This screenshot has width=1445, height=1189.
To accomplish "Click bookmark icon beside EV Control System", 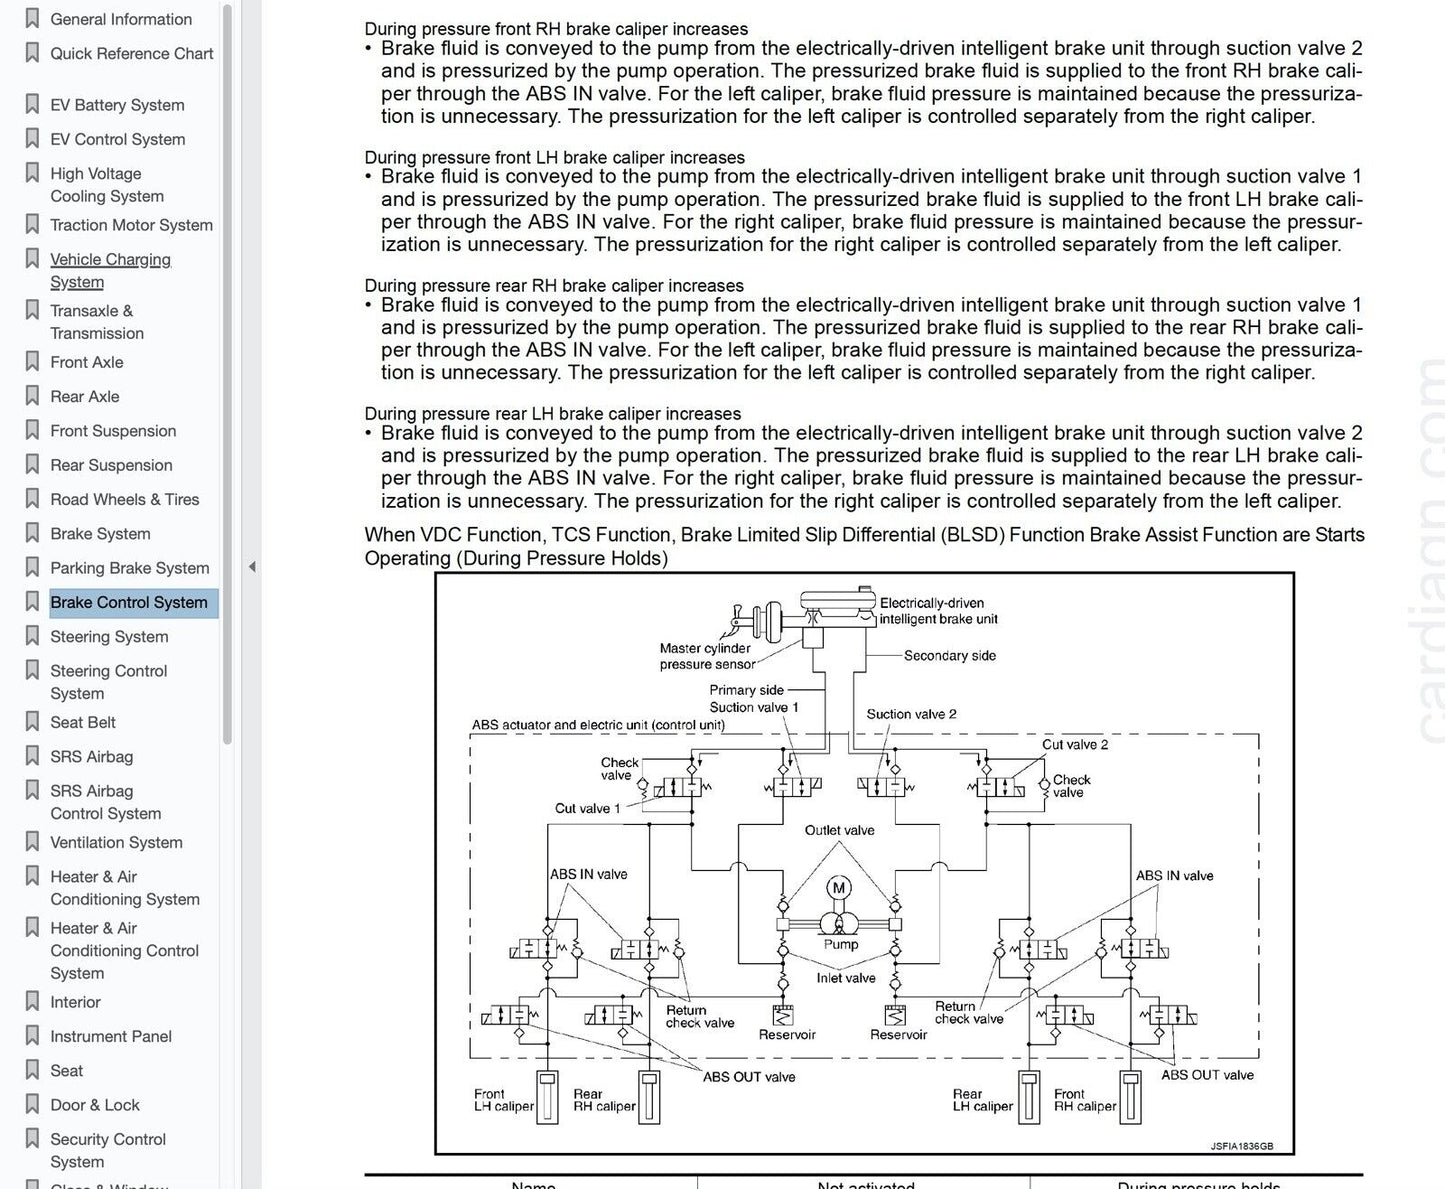I will click(32, 138).
